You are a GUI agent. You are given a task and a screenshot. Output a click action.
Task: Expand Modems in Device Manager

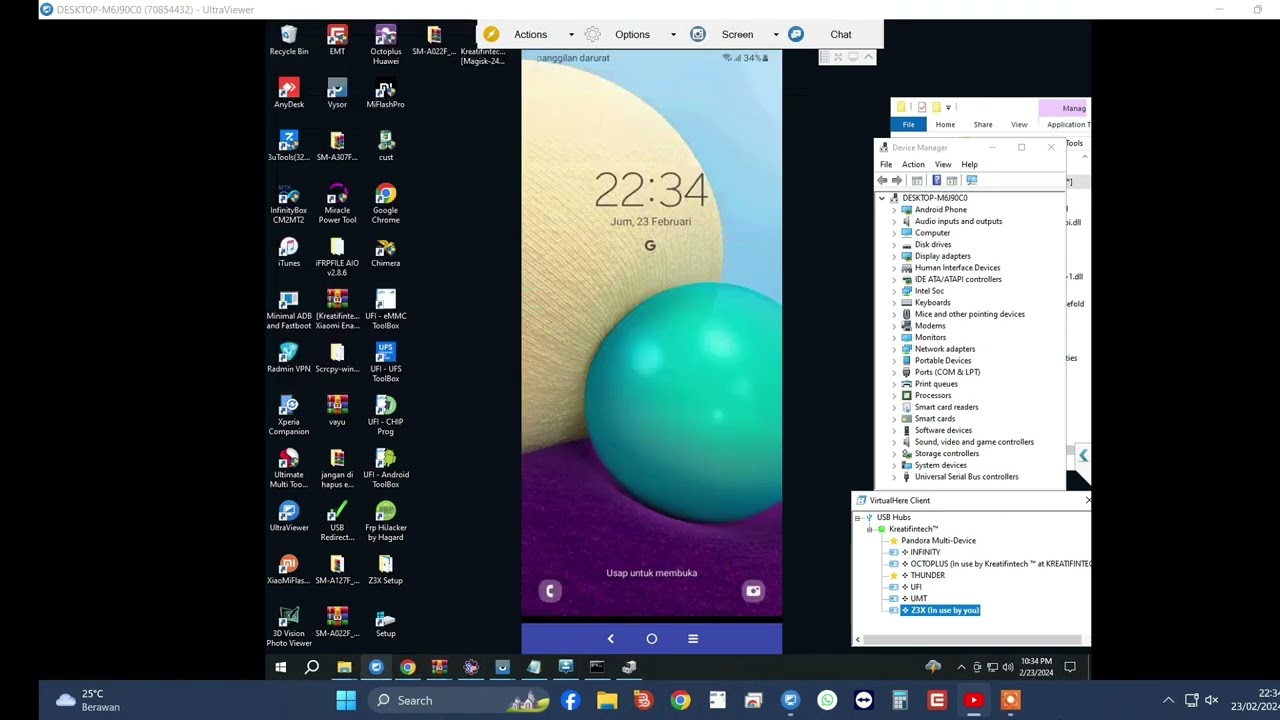click(894, 326)
